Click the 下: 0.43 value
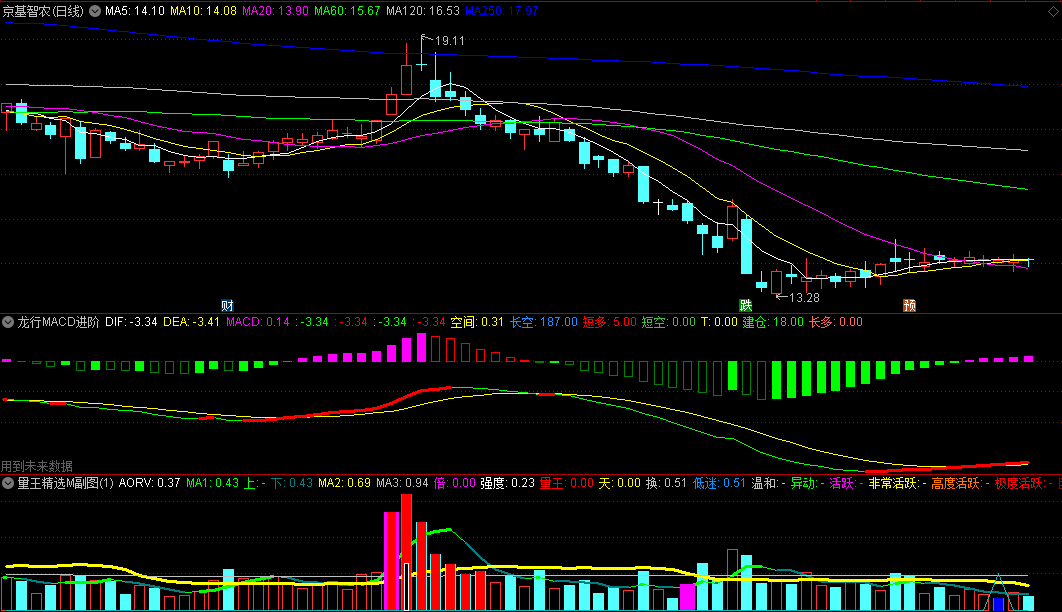The height and width of the screenshot is (612, 1062). pyautogui.click(x=292, y=483)
